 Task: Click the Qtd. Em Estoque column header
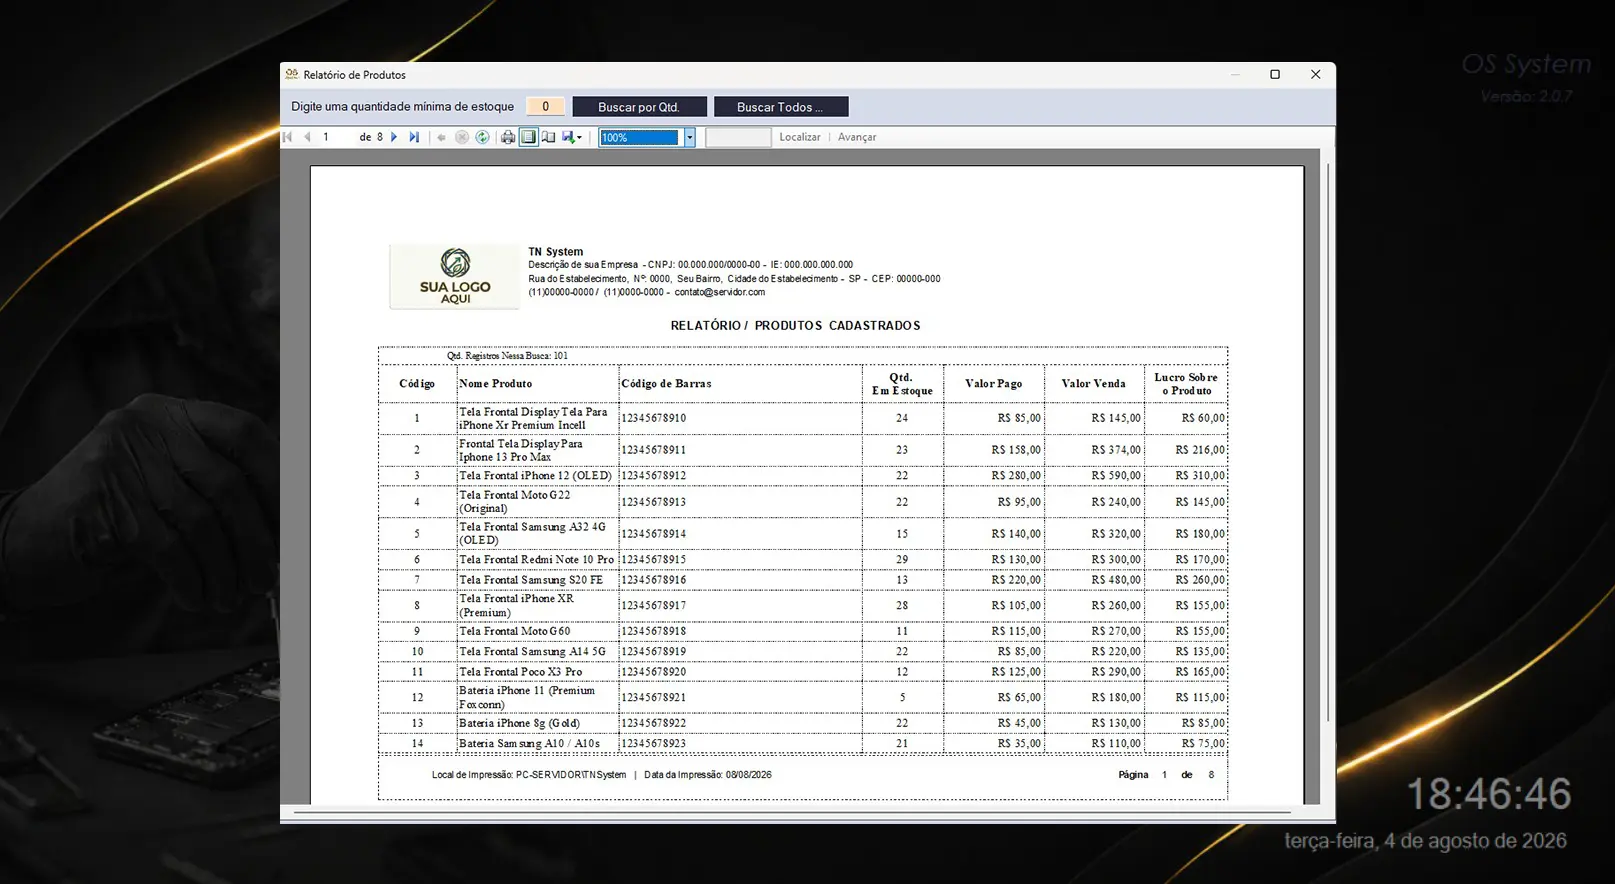(902, 384)
